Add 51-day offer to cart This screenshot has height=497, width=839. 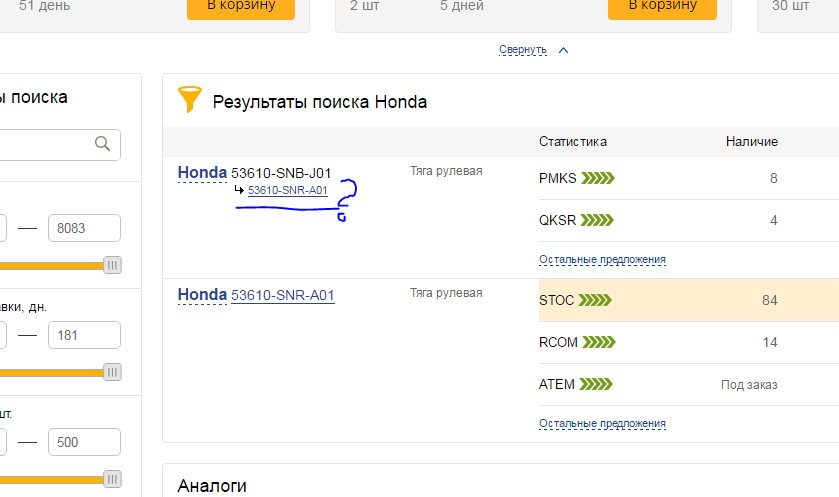(x=240, y=6)
